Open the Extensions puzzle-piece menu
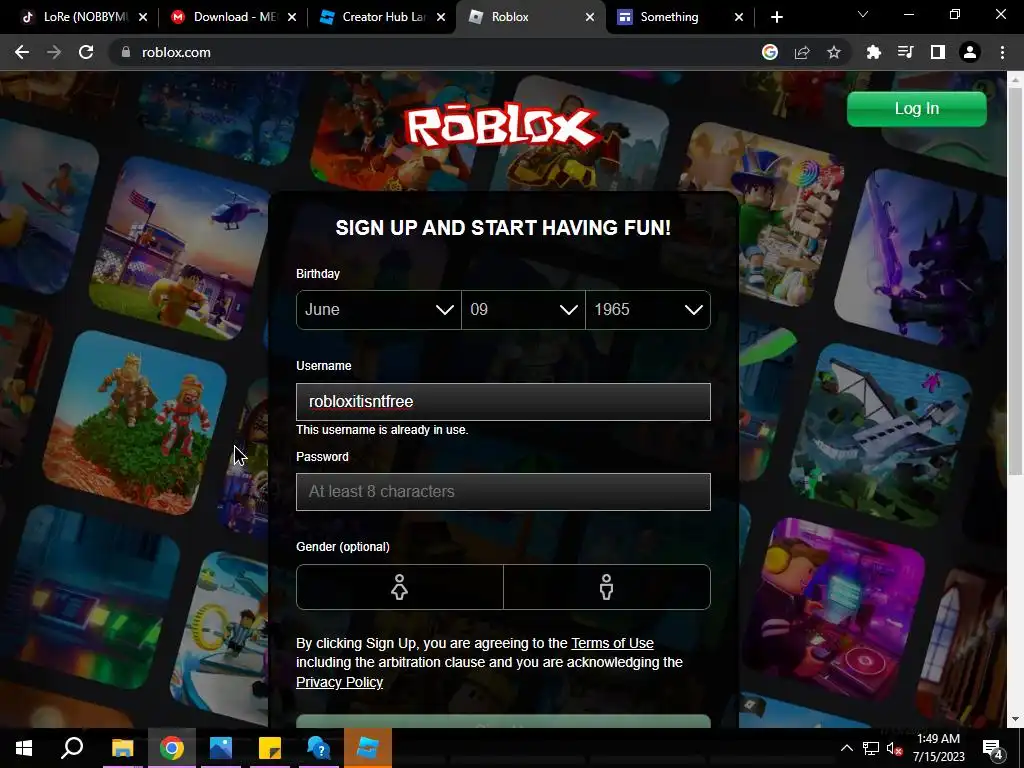The height and width of the screenshot is (768, 1024). tap(874, 52)
